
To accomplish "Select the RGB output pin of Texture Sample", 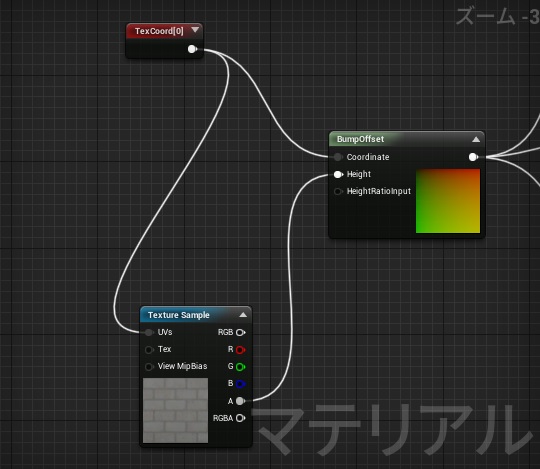I will tap(240, 332).
